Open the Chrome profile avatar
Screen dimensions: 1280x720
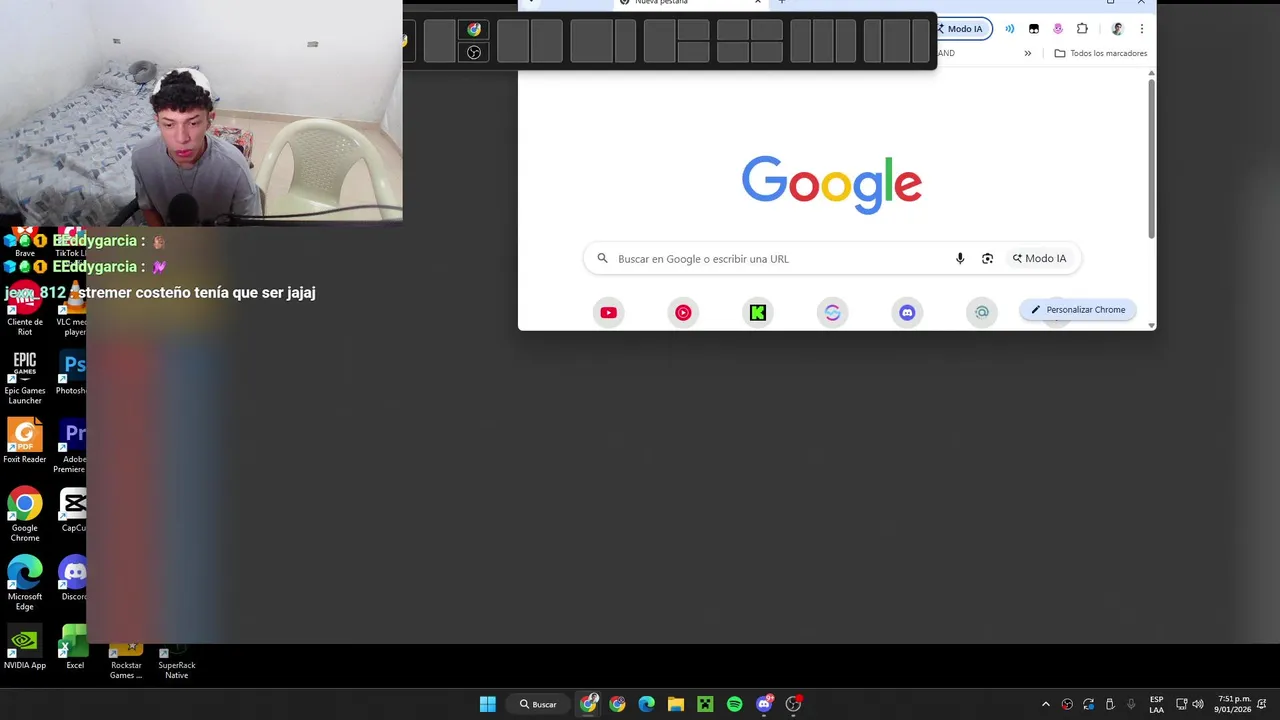(1117, 29)
